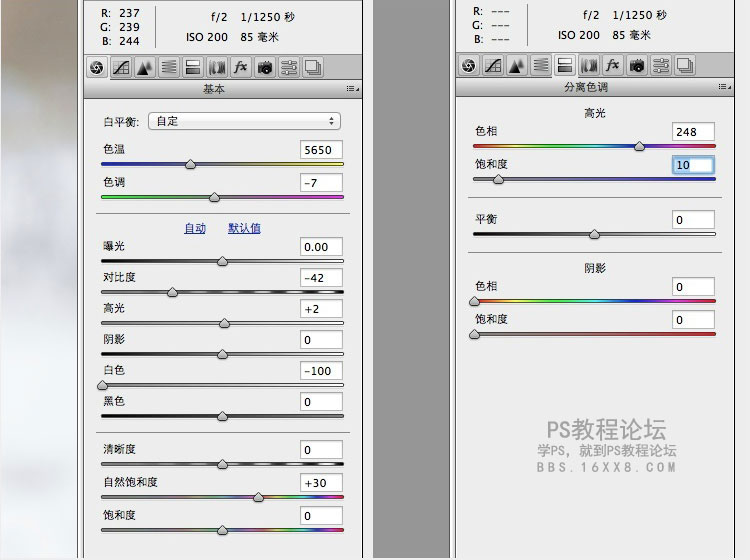This screenshot has height=560, width=750.
Task: Click the shadows 饱和度 value field
Action: 693,320
